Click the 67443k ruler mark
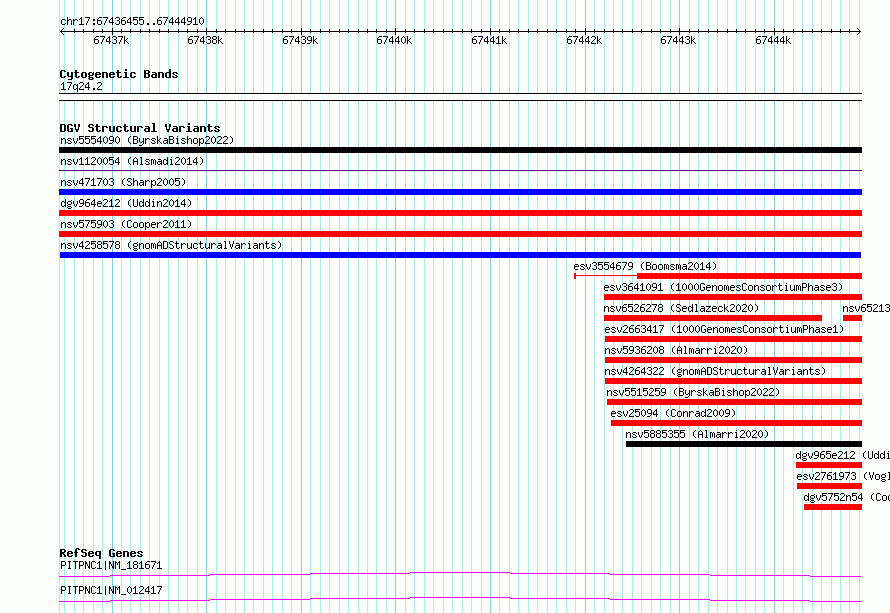Image resolution: width=890 pixels, height=613 pixels. (678, 40)
